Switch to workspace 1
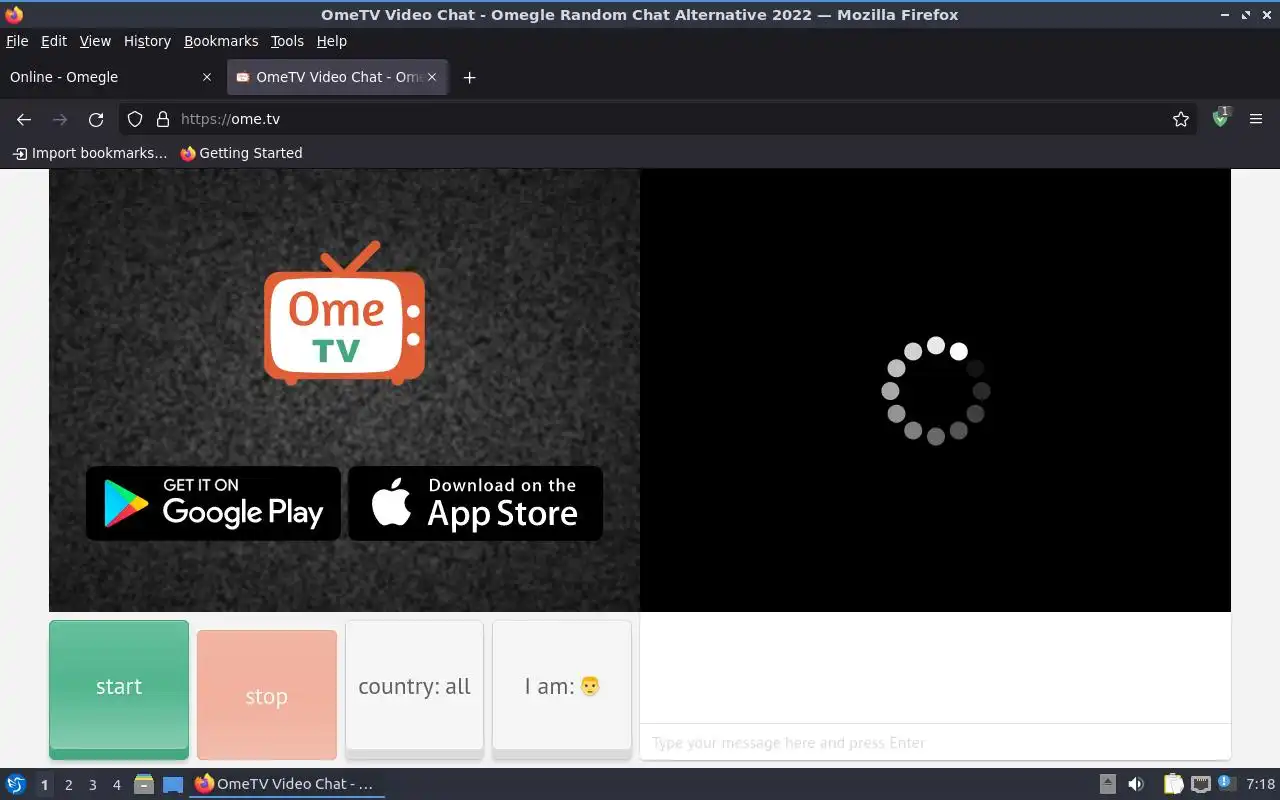 [44, 785]
